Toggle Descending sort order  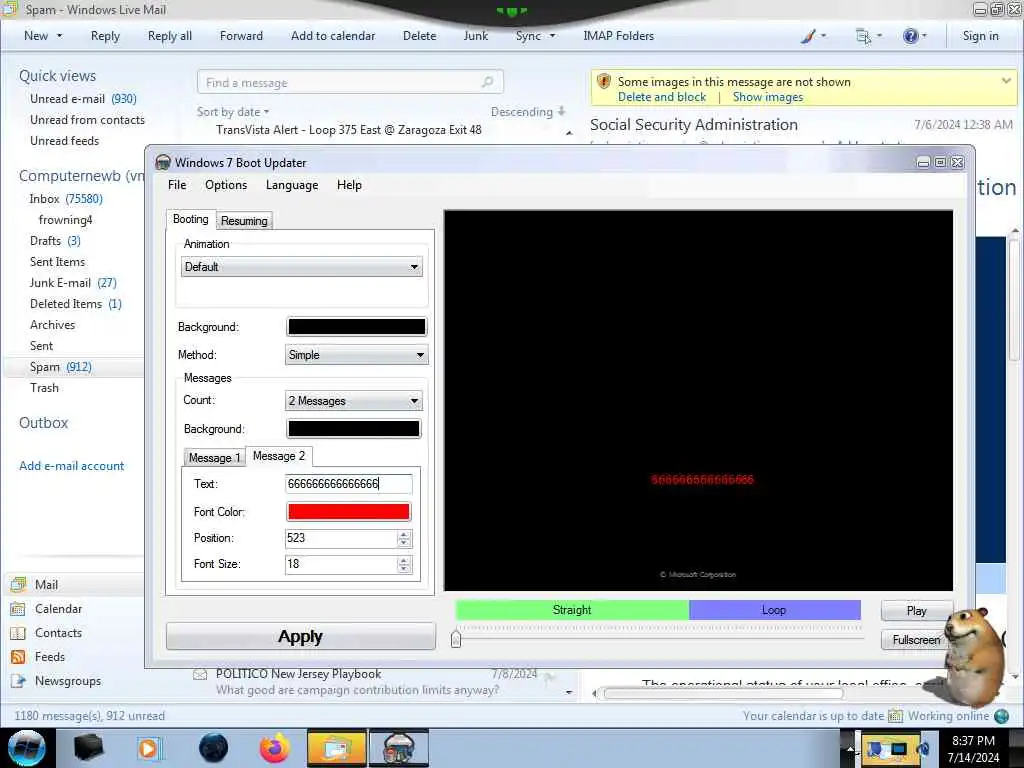(x=528, y=112)
